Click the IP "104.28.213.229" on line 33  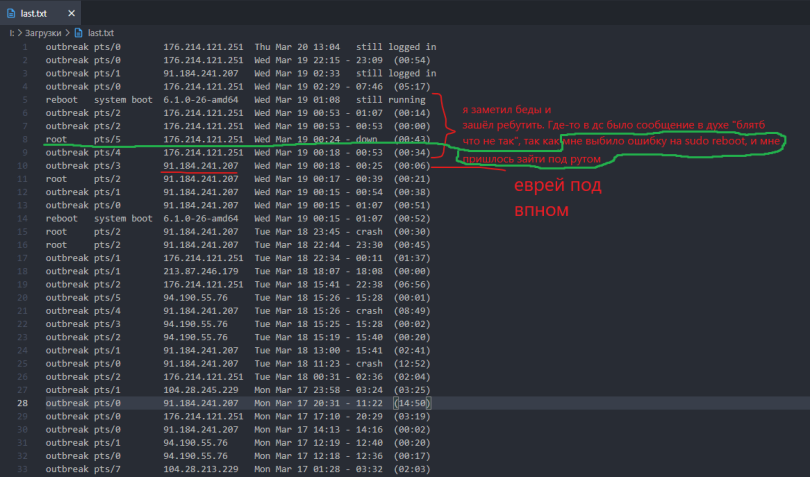coord(201,469)
